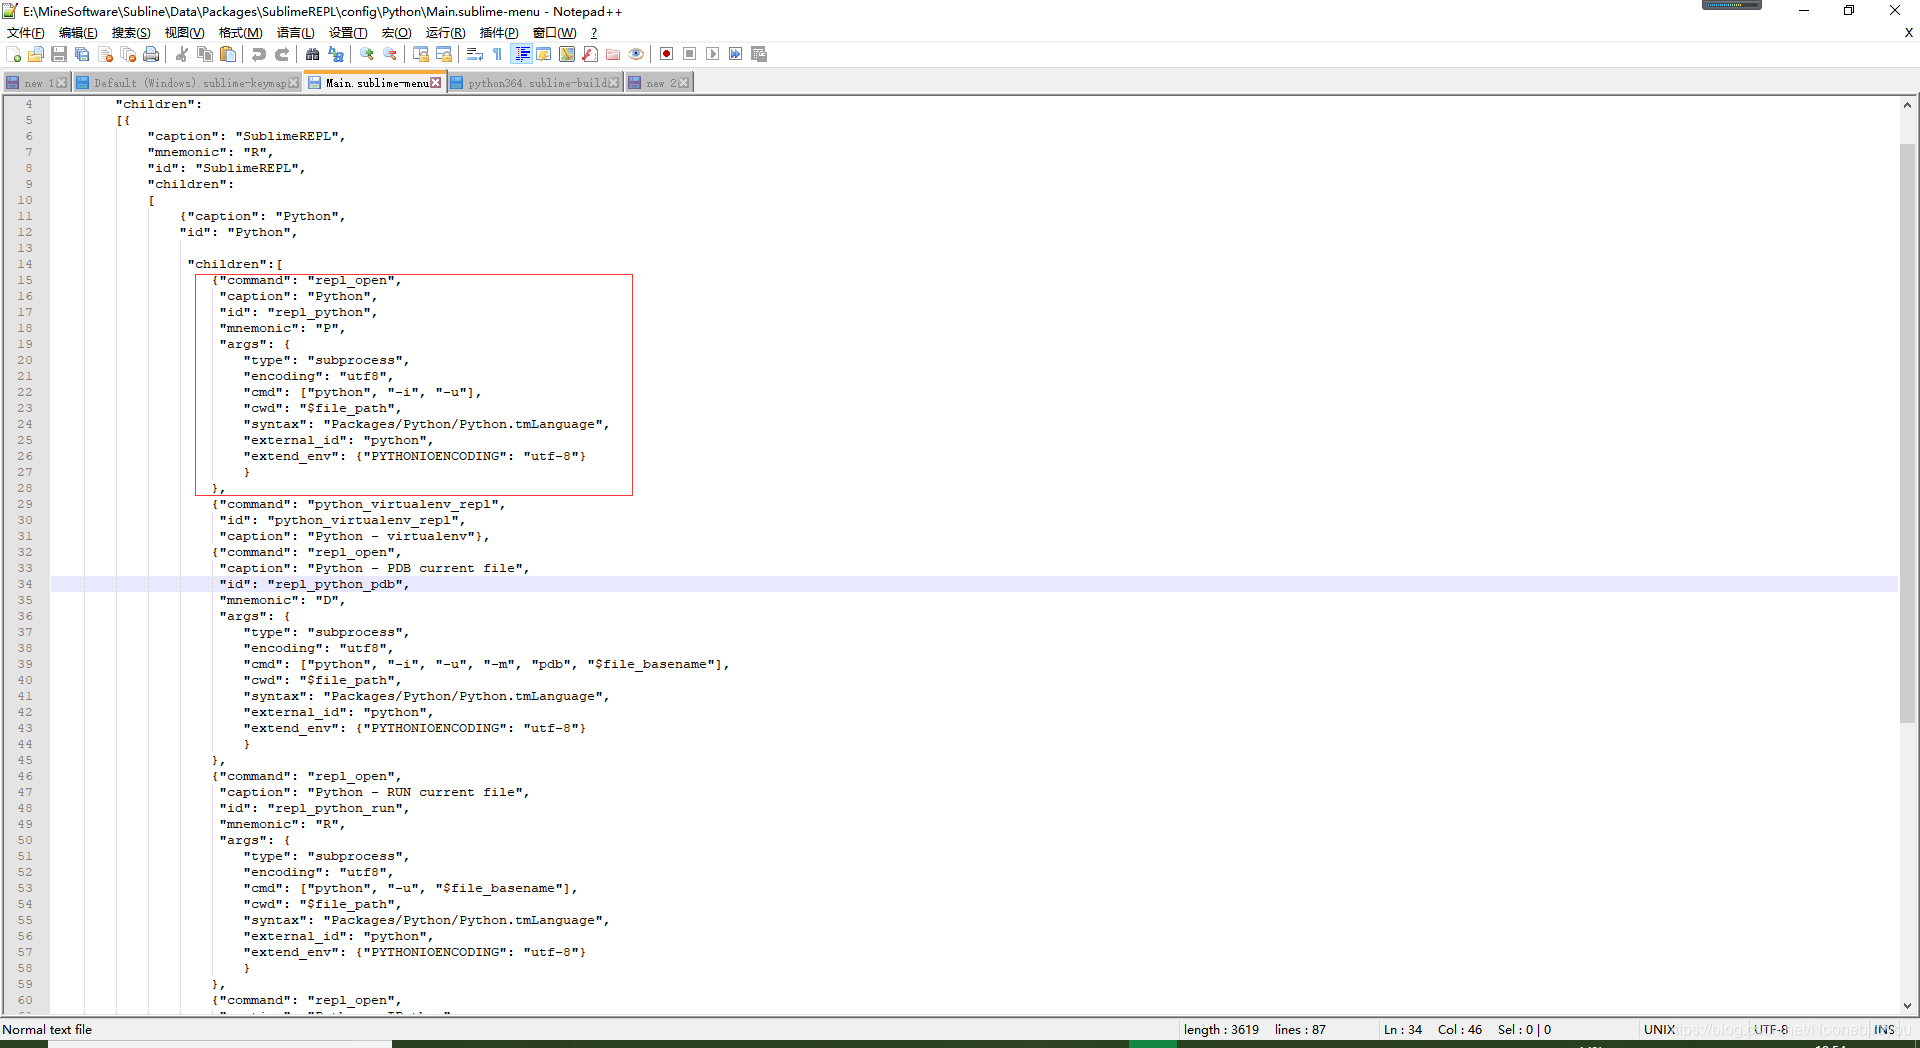Click the X document close button under window controls

click(x=1908, y=33)
